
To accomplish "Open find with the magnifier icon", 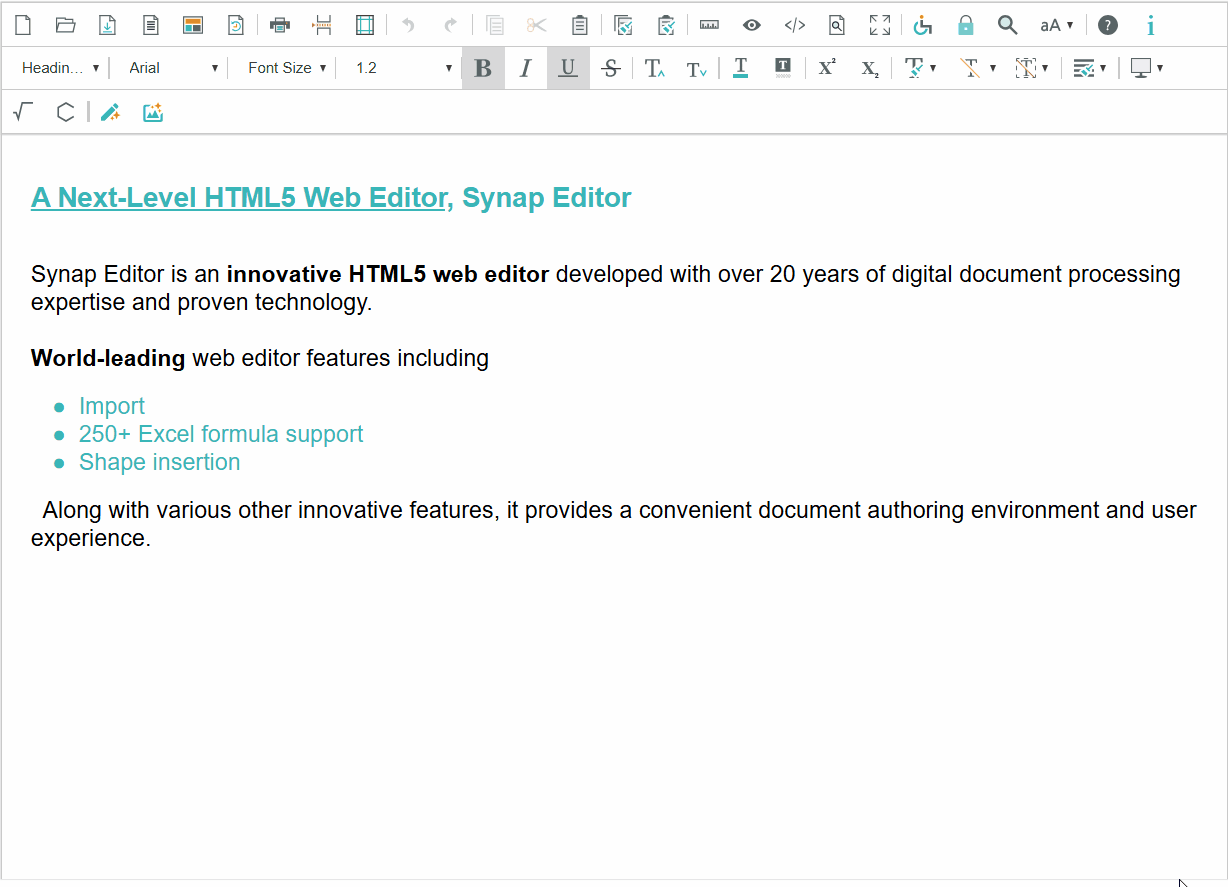I will (1008, 25).
